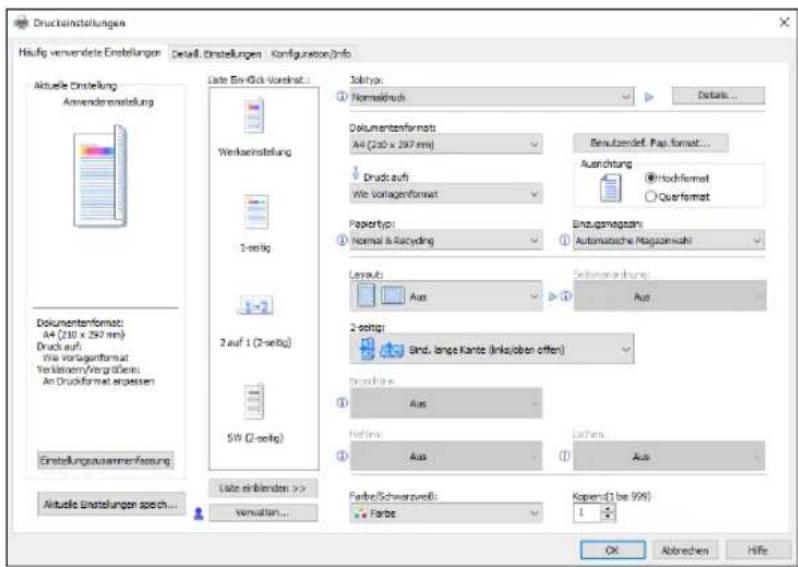Open the Layout dropdown
Viewport: 798px width, 567px height.
pos(446,296)
